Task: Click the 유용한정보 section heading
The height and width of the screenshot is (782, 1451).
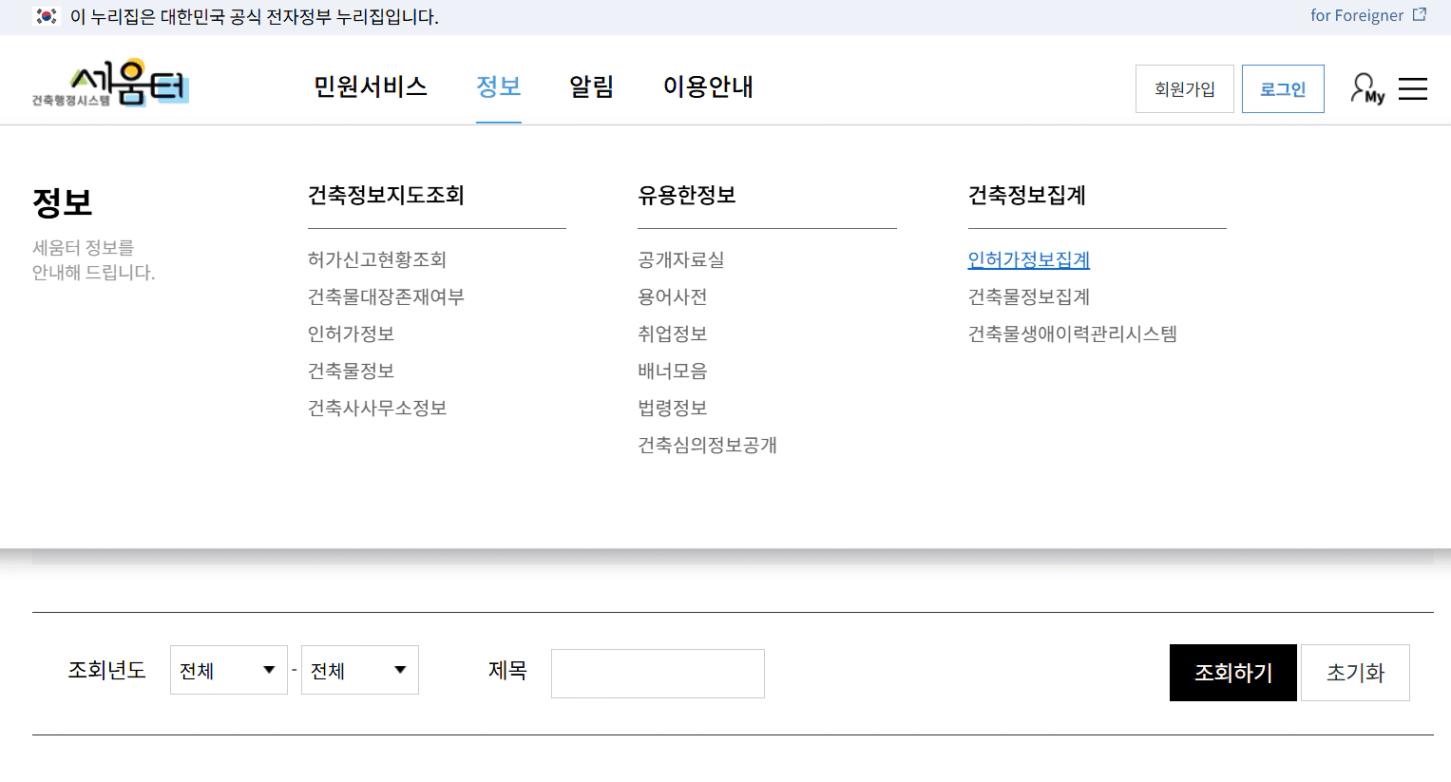Action: click(687, 195)
